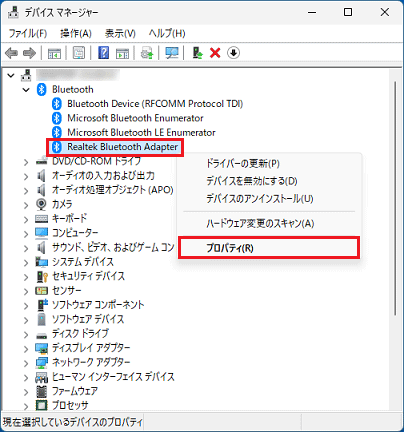
Task: Expand オーディオの入力および出力 category
Action: pyautogui.click(x=26, y=176)
